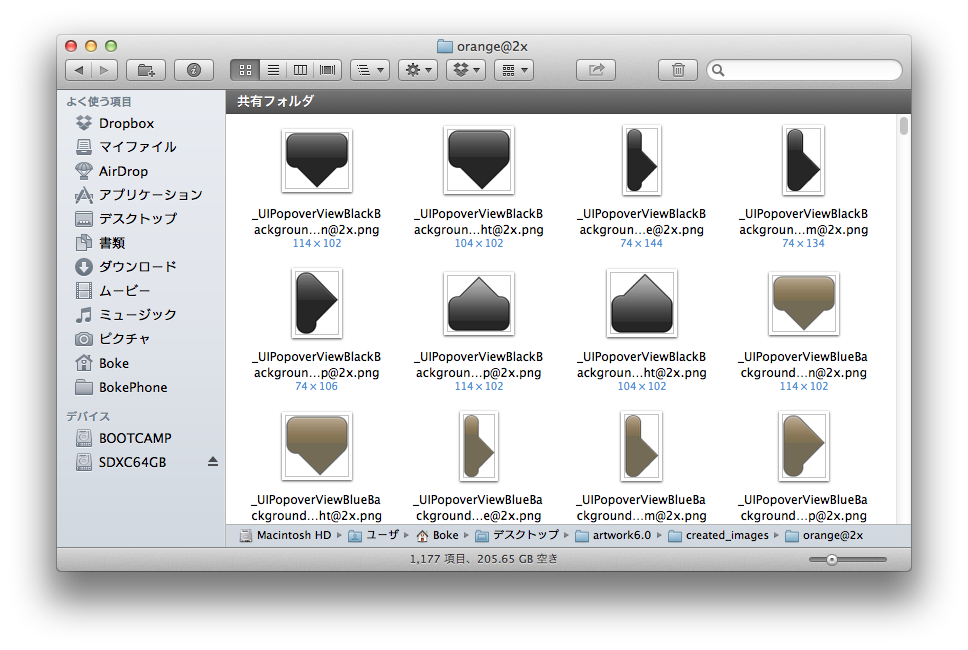Click the デバイス sidebar heading
The height and width of the screenshot is (650, 968).
tap(88, 417)
